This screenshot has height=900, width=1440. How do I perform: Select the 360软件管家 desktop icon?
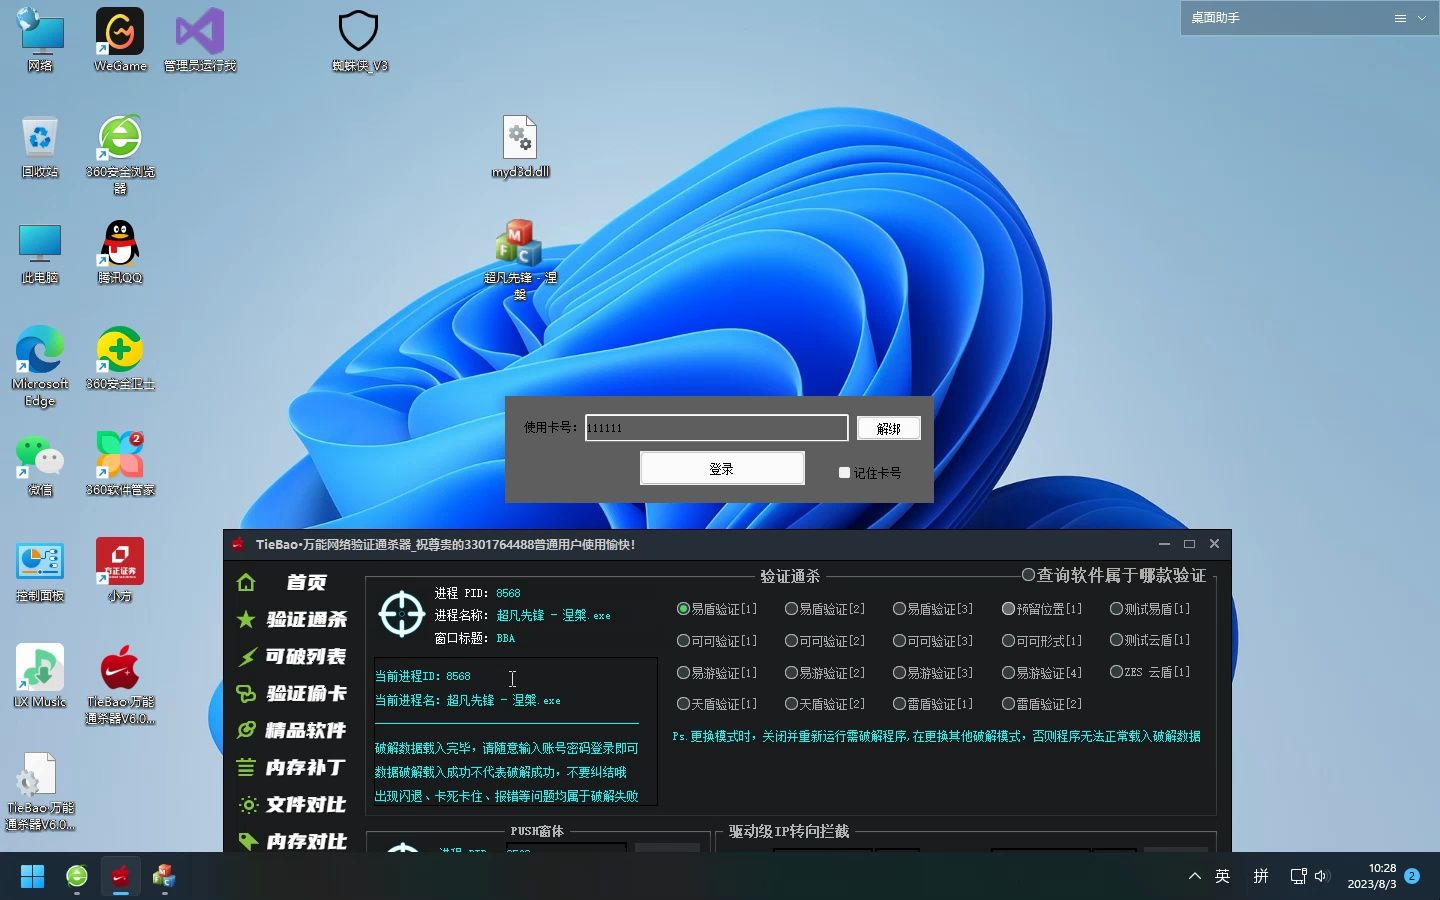tap(120, 465)
